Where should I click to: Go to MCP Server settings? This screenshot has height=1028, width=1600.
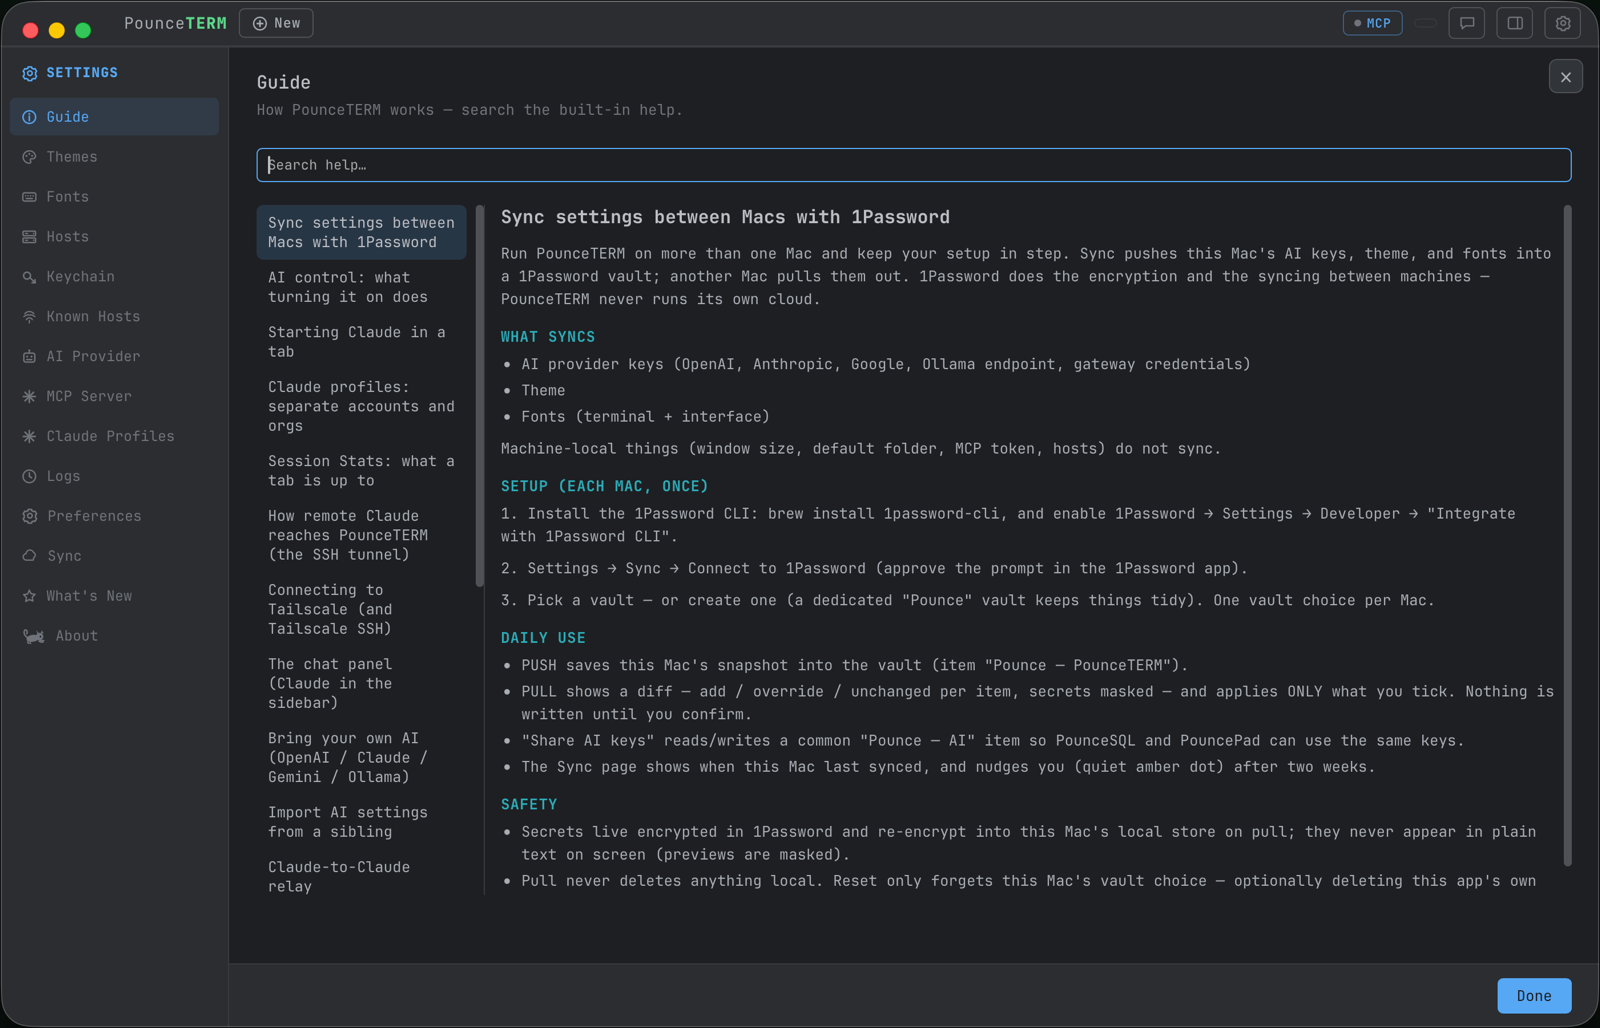coord(114,397)
